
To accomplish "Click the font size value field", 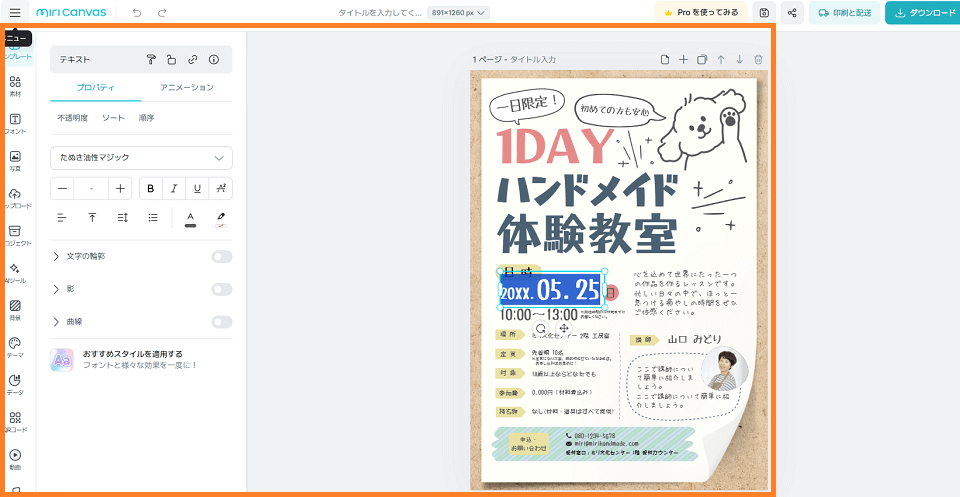I will pyautogui.click(x=91, y=189).
